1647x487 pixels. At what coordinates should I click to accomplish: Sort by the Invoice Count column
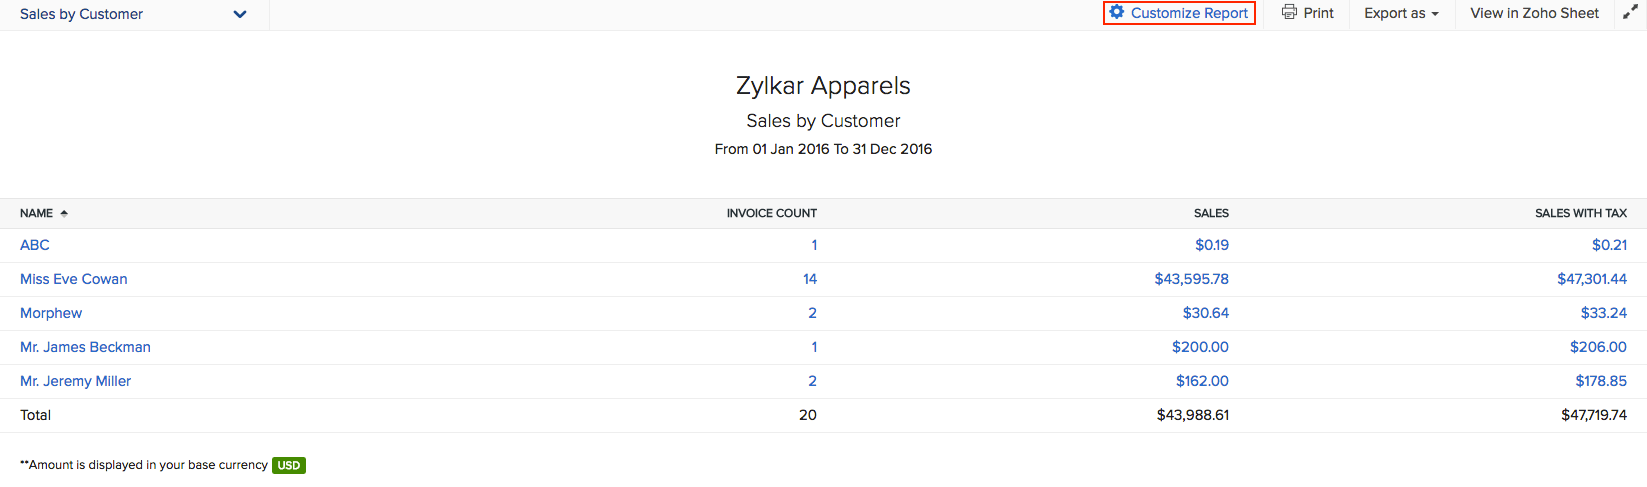click(771, 213)
